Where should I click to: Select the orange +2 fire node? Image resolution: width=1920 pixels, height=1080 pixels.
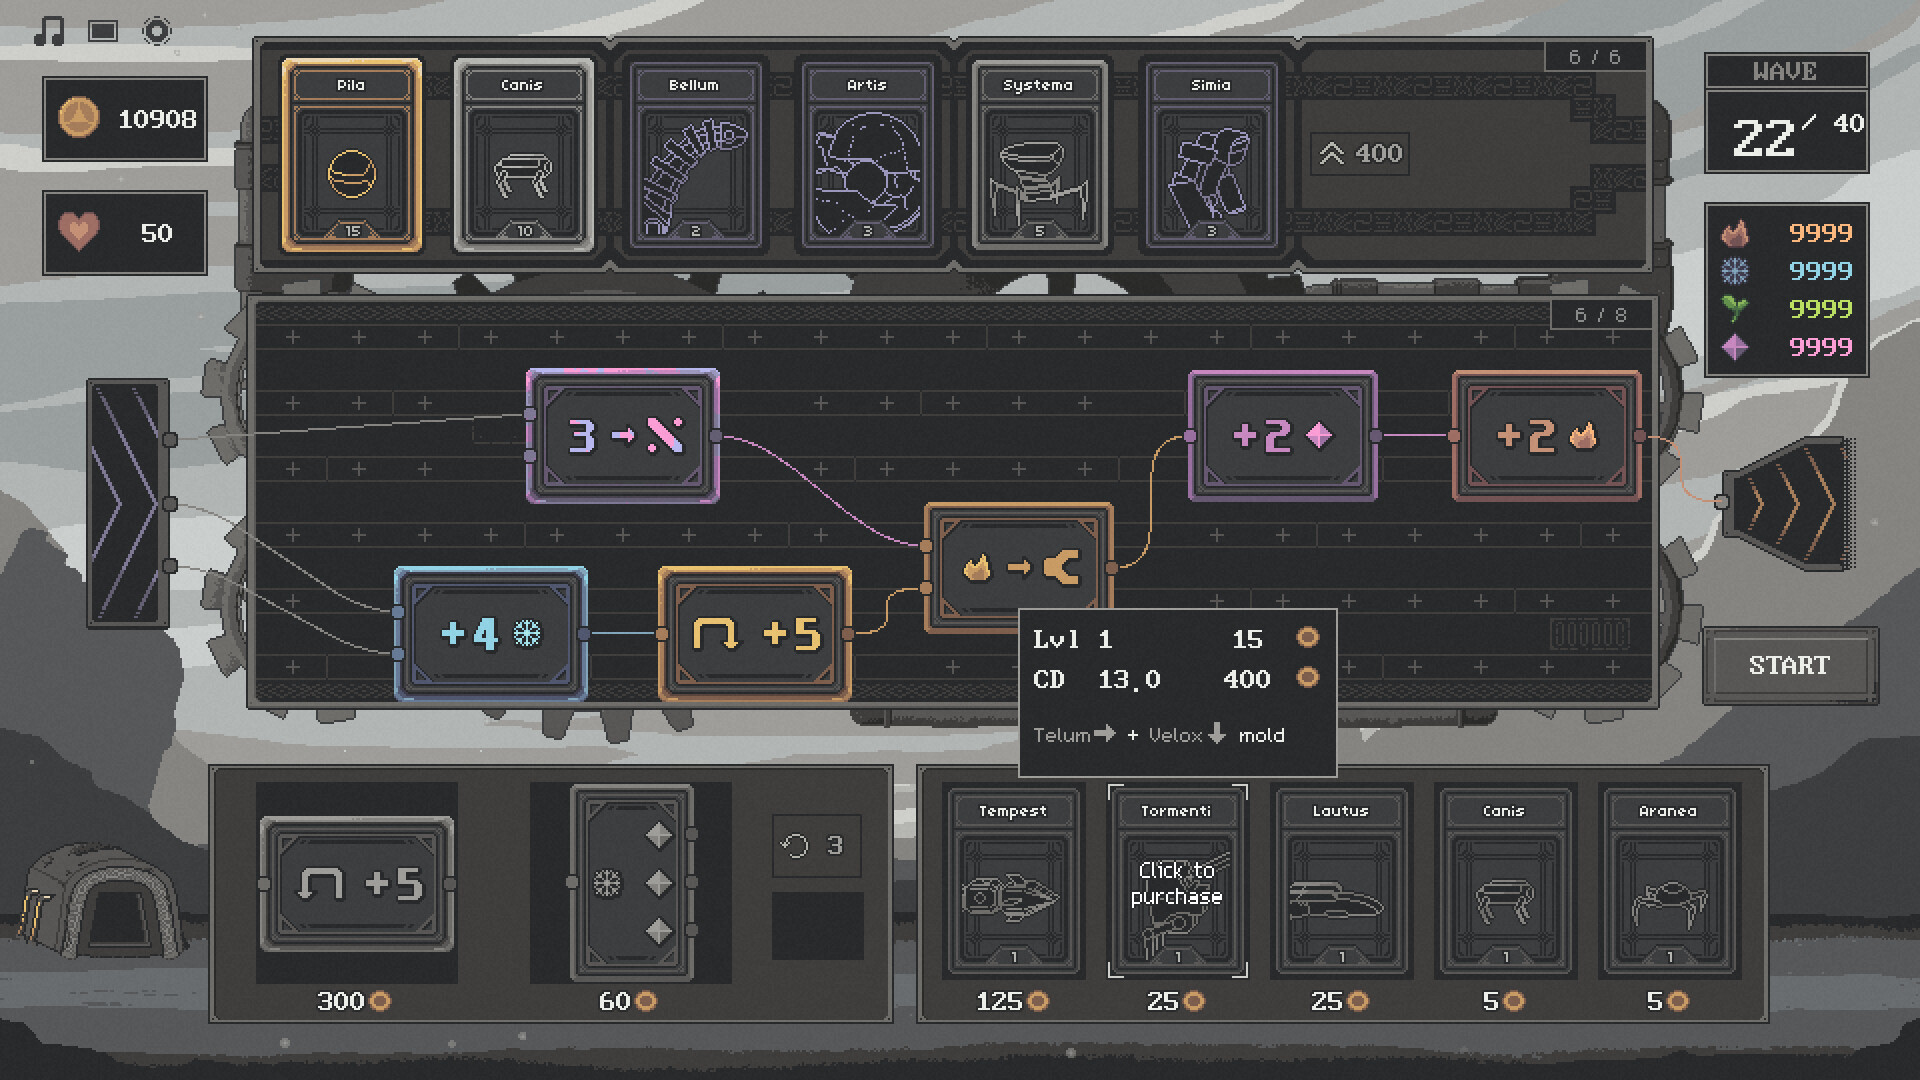click(1546, 437)
